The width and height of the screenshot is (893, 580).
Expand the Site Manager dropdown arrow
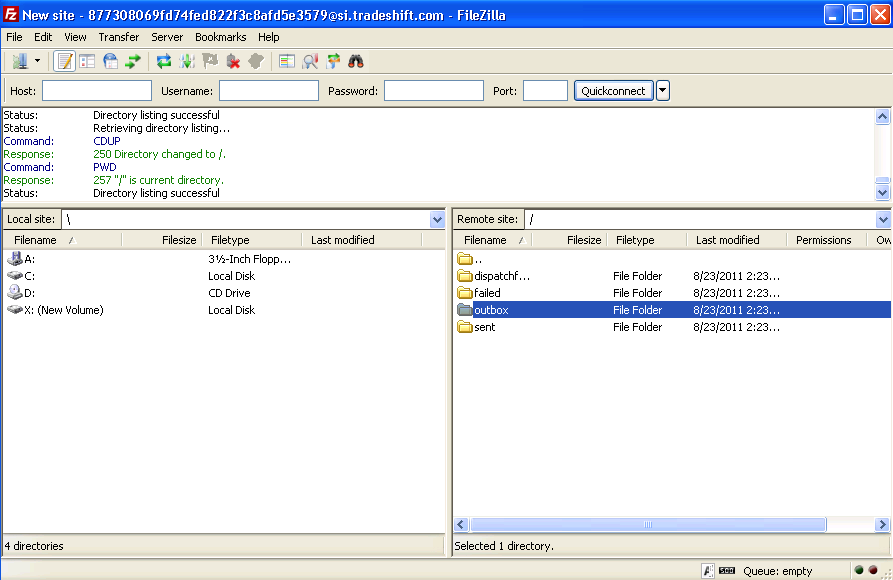point(37,61)
